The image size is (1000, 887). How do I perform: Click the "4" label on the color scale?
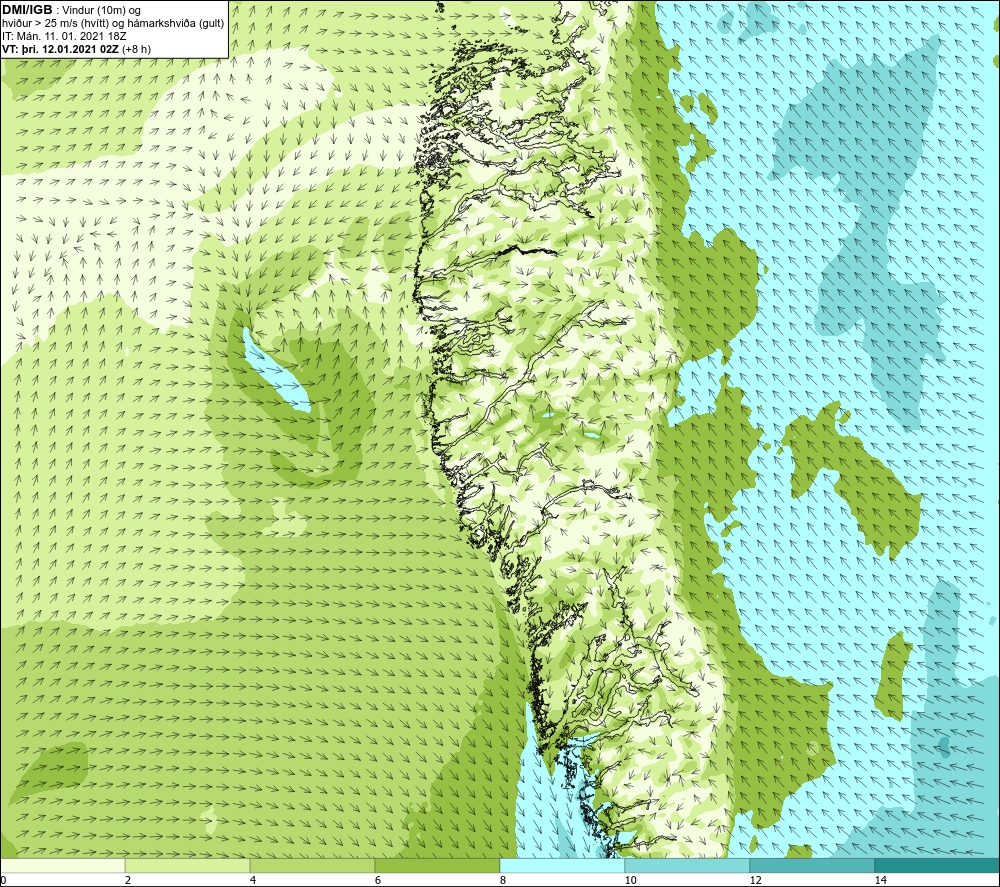(253, 880)
